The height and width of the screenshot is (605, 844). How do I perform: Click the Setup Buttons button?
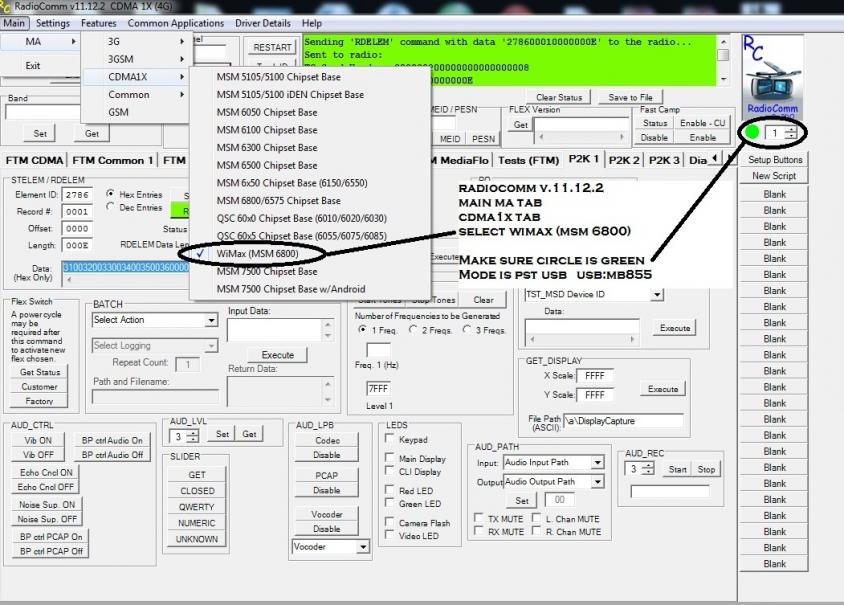(x=775, y=160)
